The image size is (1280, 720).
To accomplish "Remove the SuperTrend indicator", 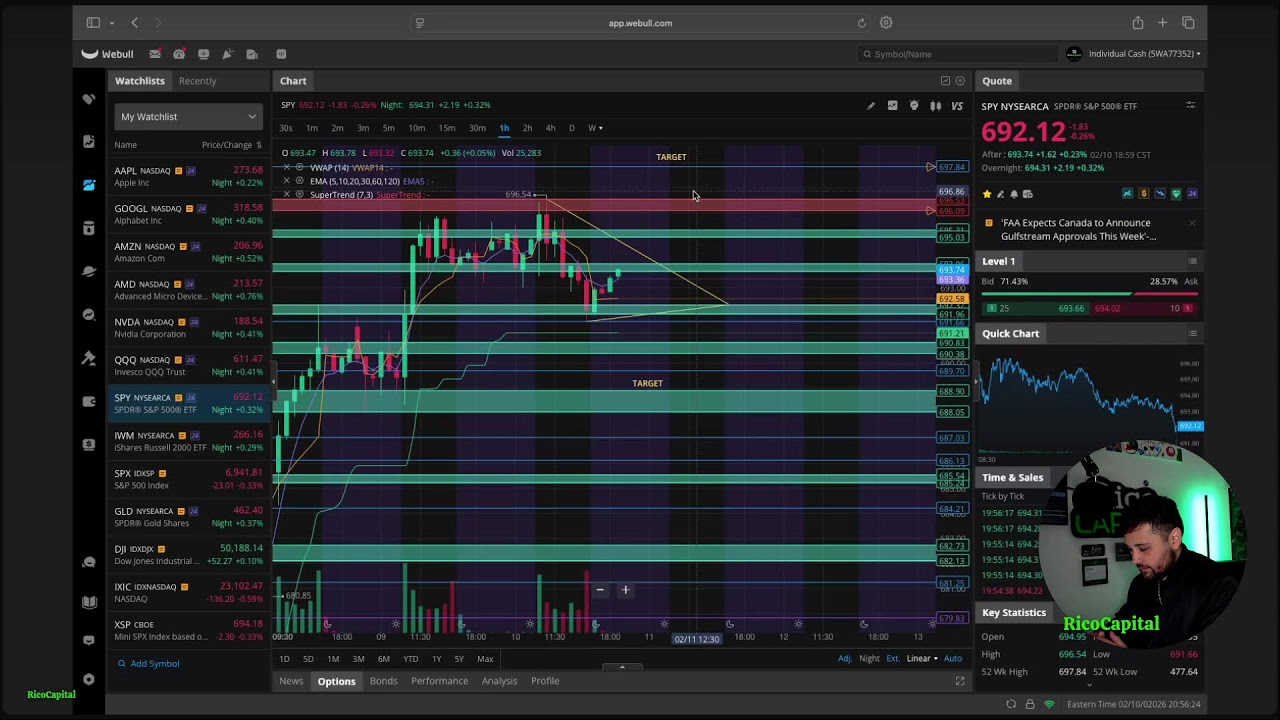I will (x=286, y=194).
